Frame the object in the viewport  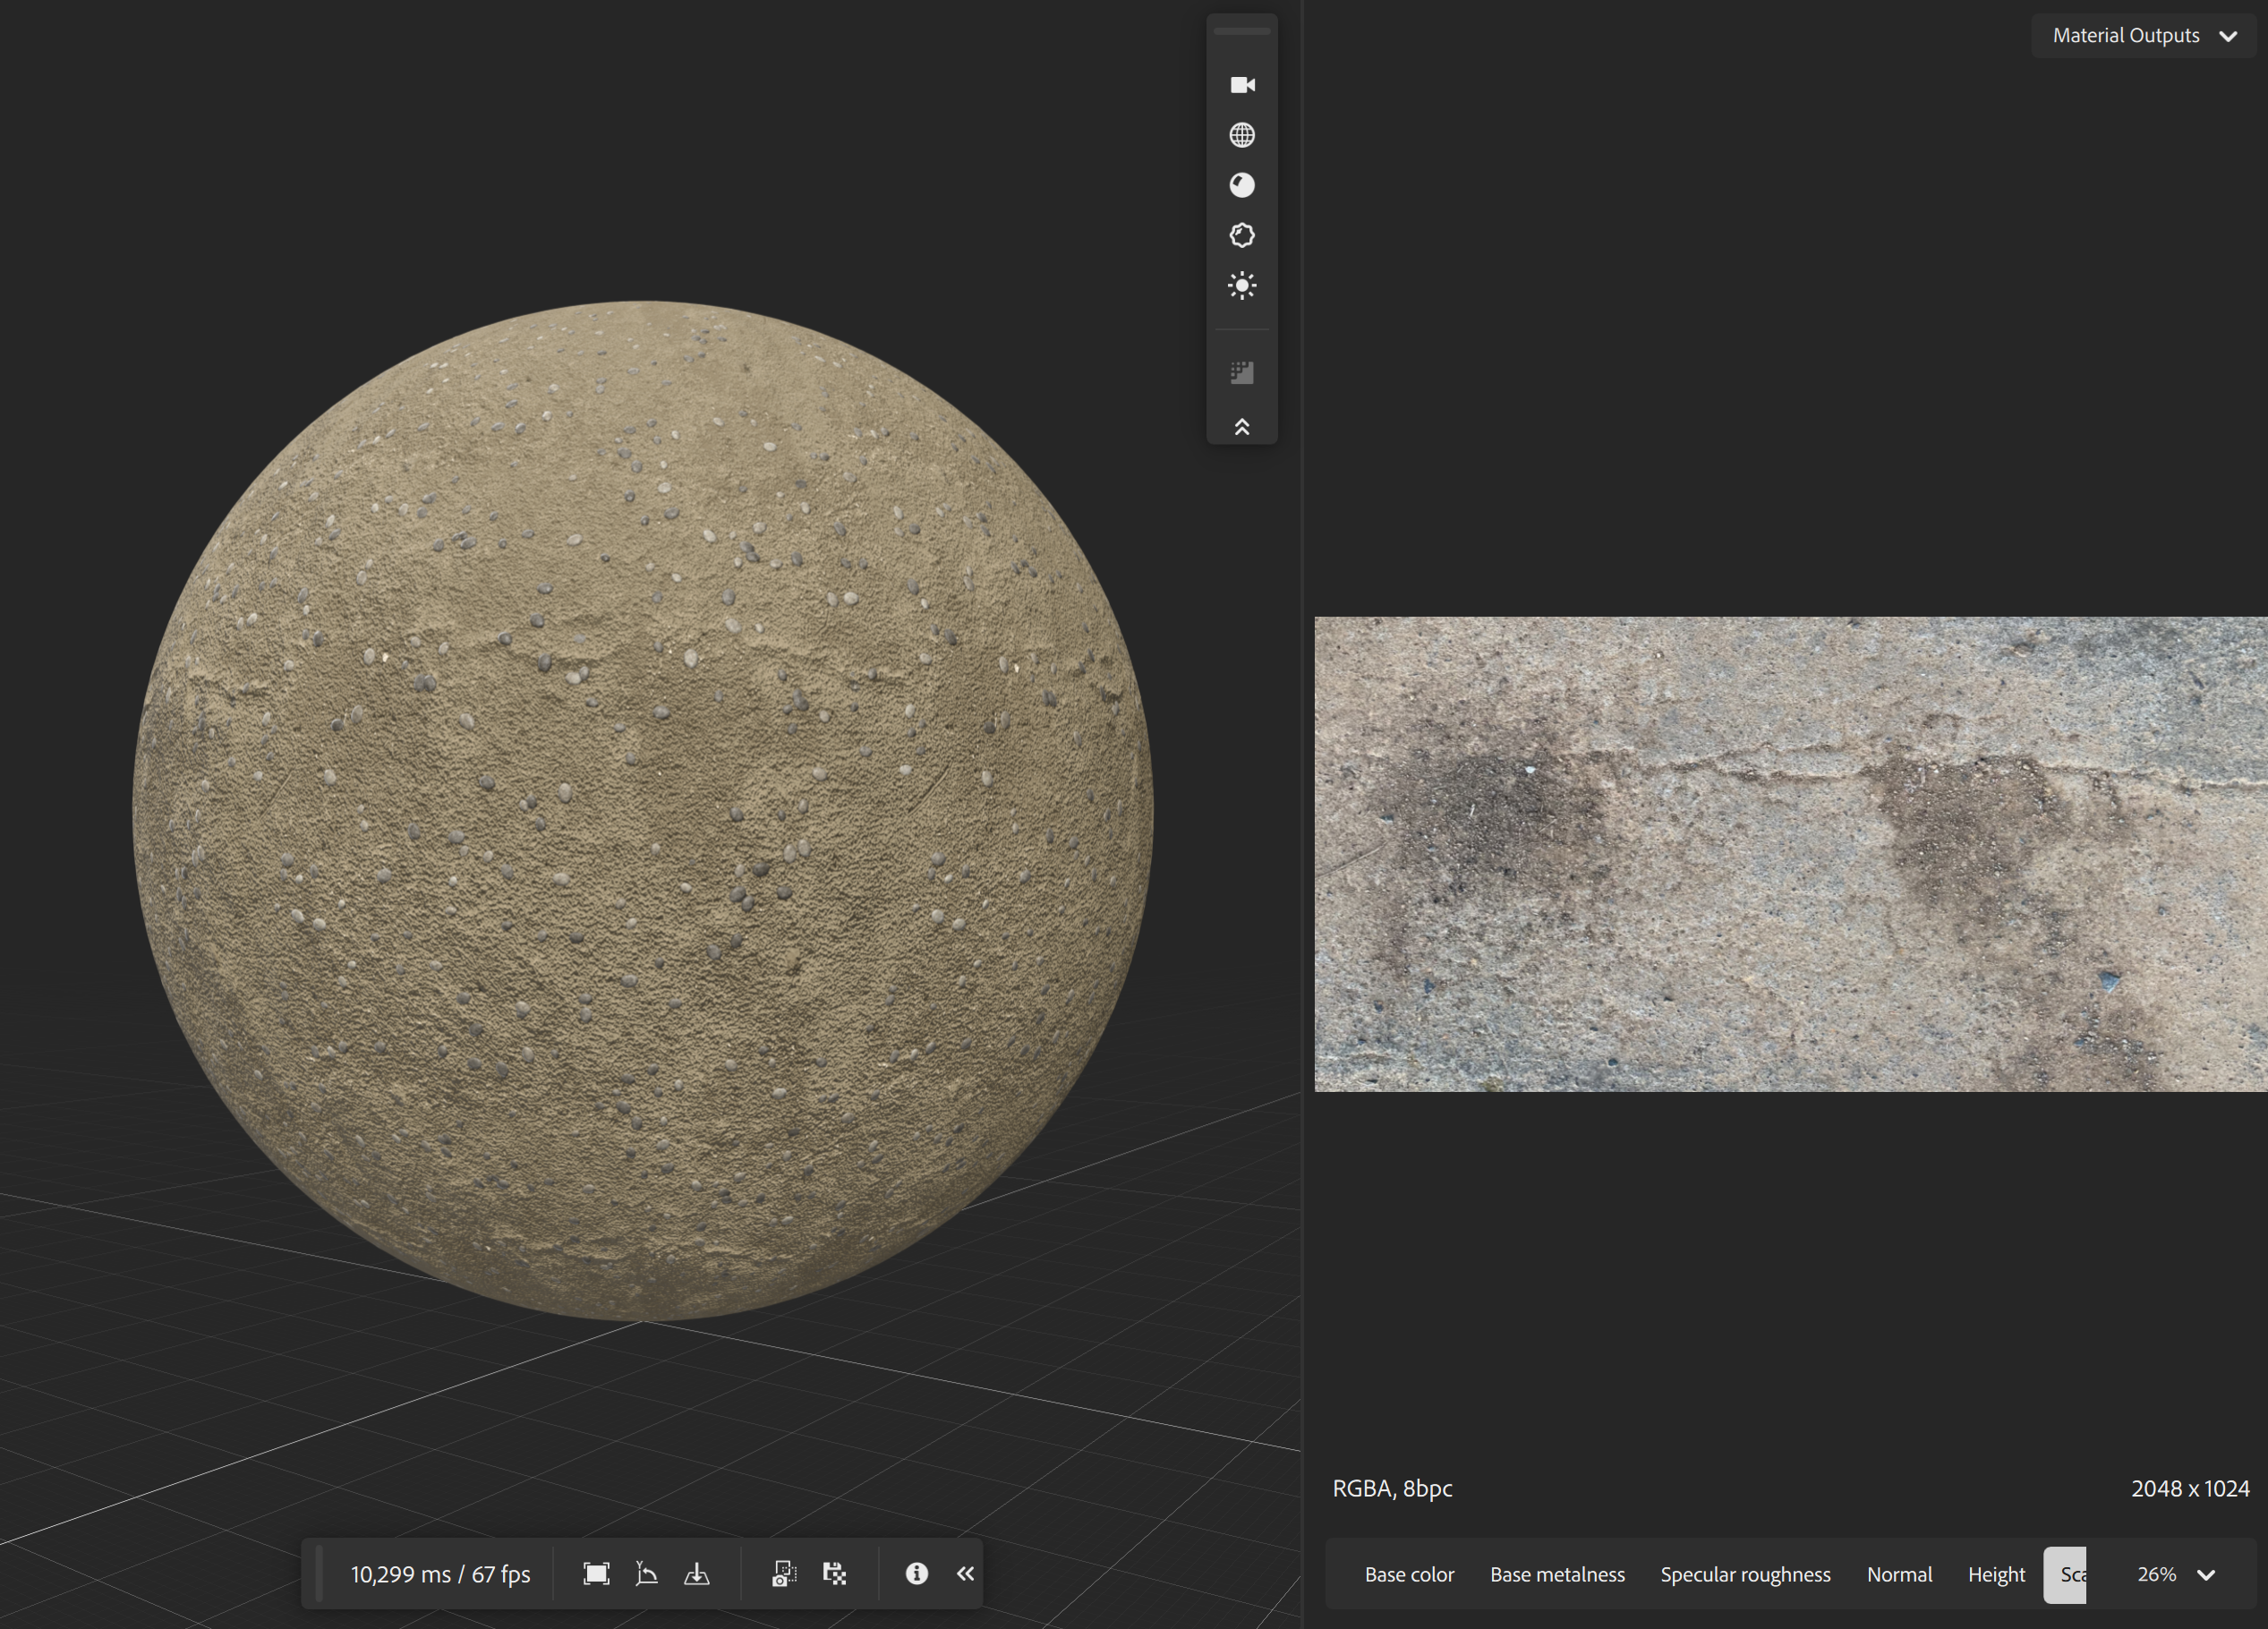(x=596, y=1574)
